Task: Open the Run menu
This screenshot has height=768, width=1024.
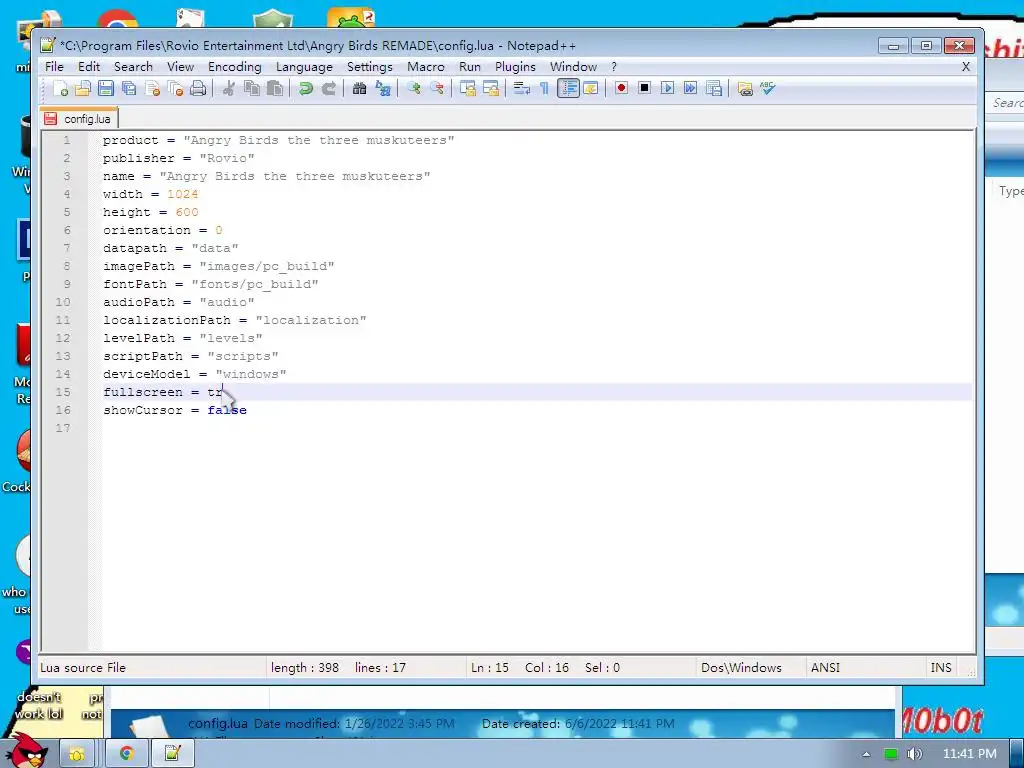Action: coord(470,67)
